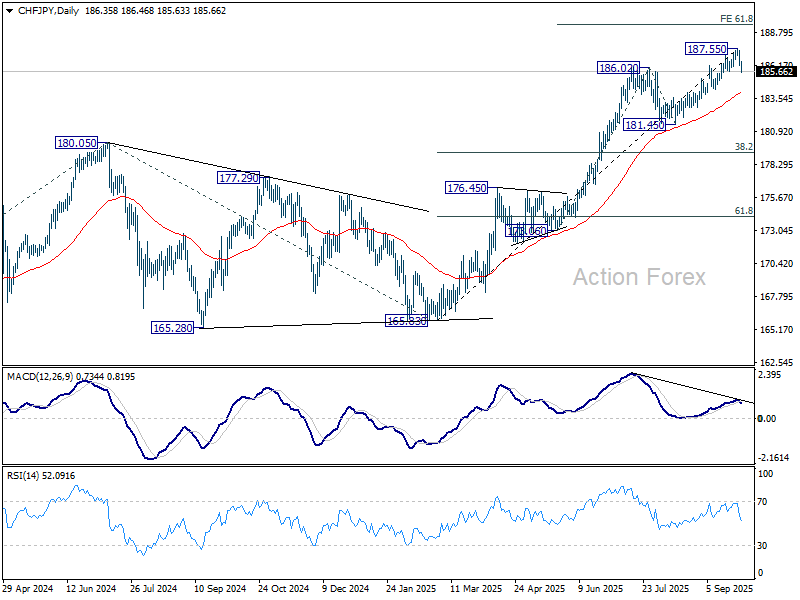800x600 pixels.
Task: Open the chart menu triangle beside CHFJPY
Action: tap(9, 11)
